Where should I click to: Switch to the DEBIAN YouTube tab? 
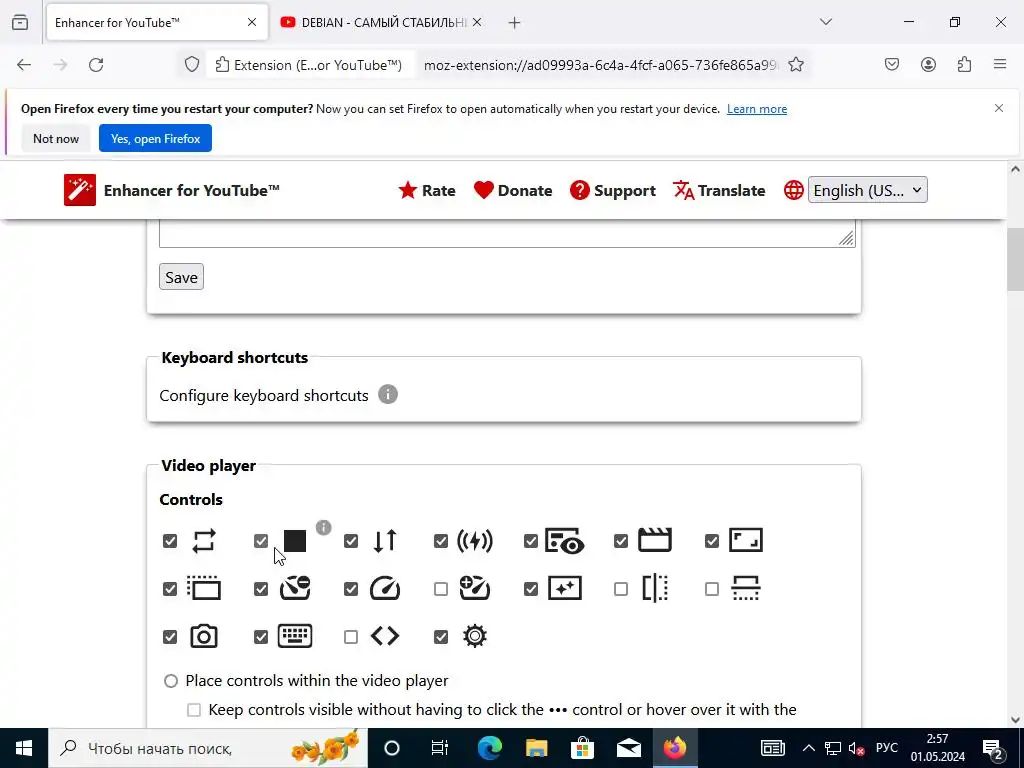coord(381,22)
